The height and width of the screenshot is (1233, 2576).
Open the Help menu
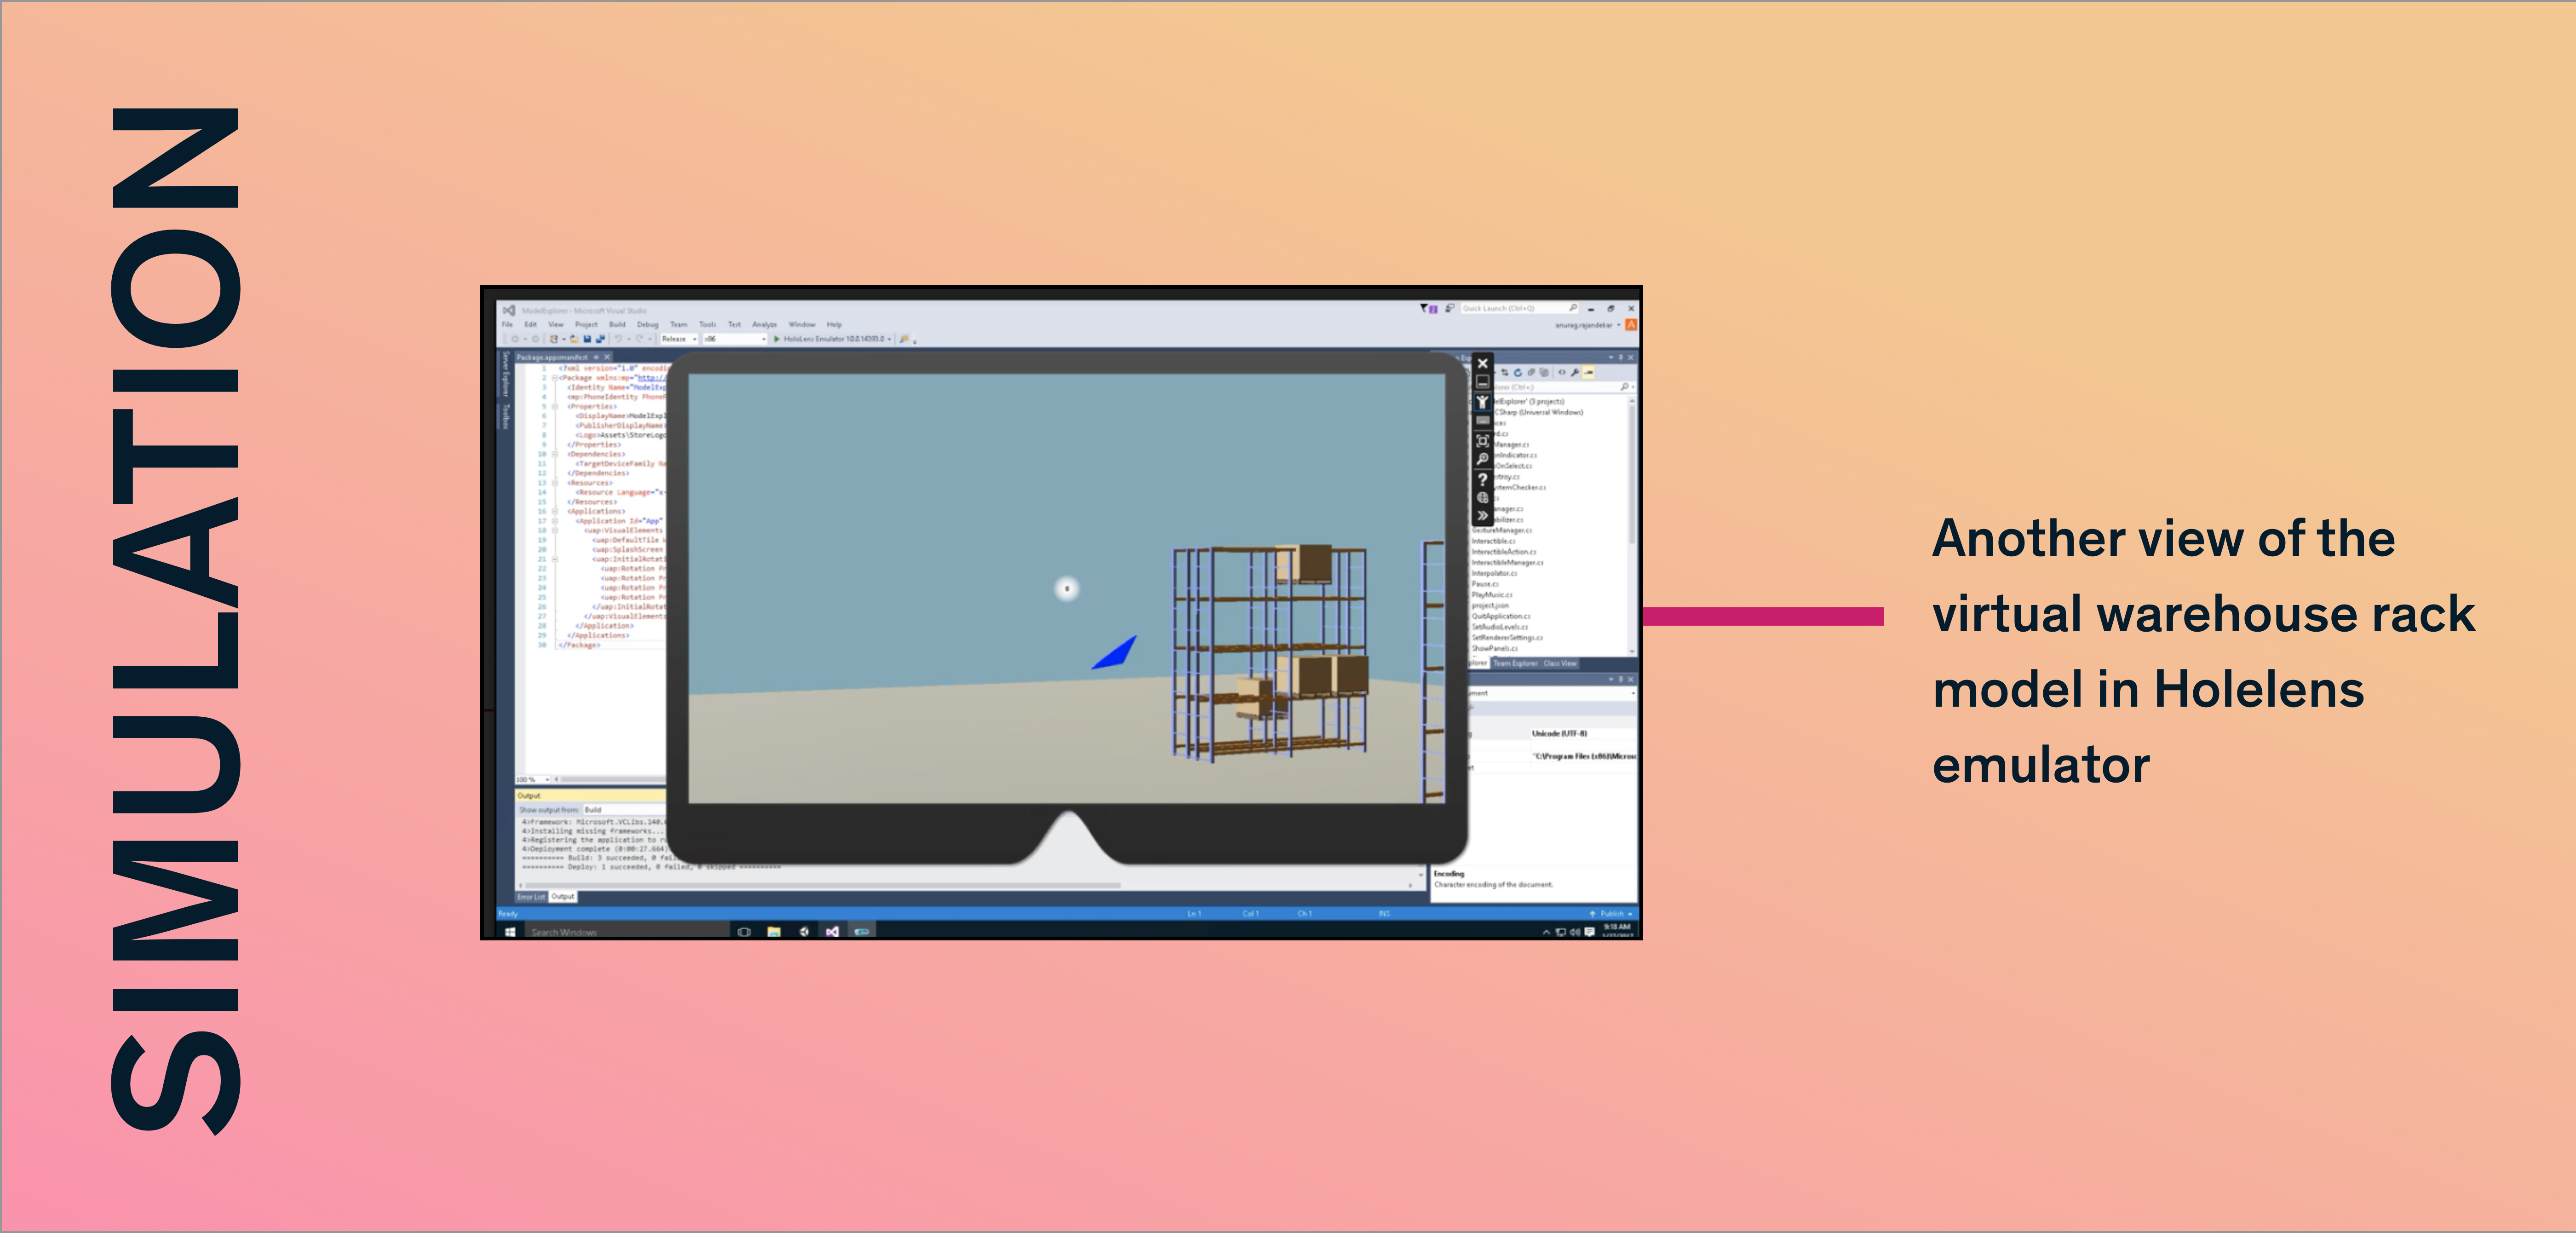pyautogui.click(x=834, y=324)
